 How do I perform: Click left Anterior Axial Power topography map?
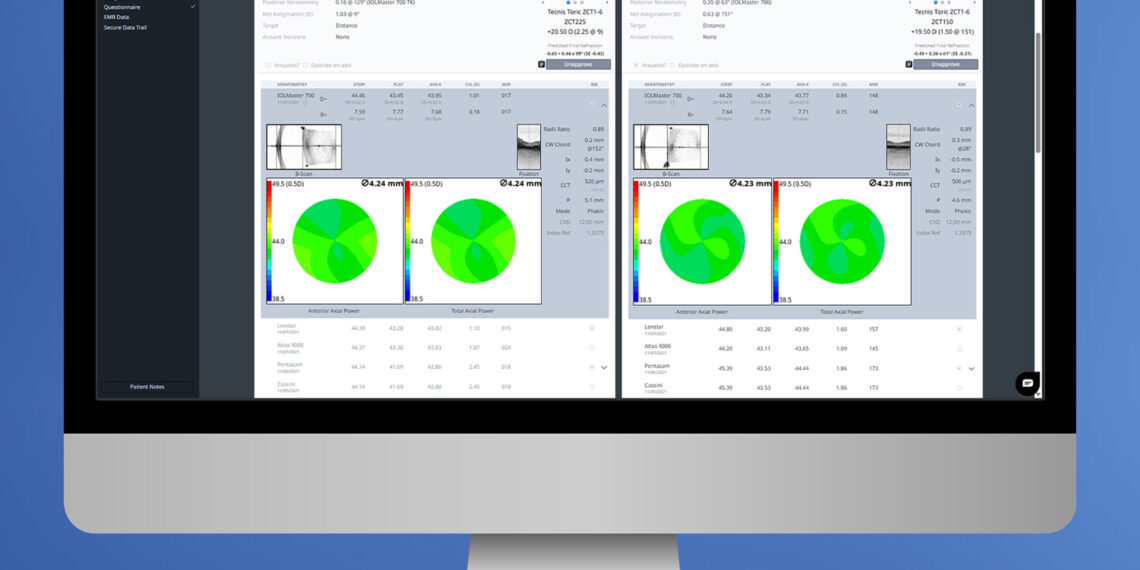334,241
